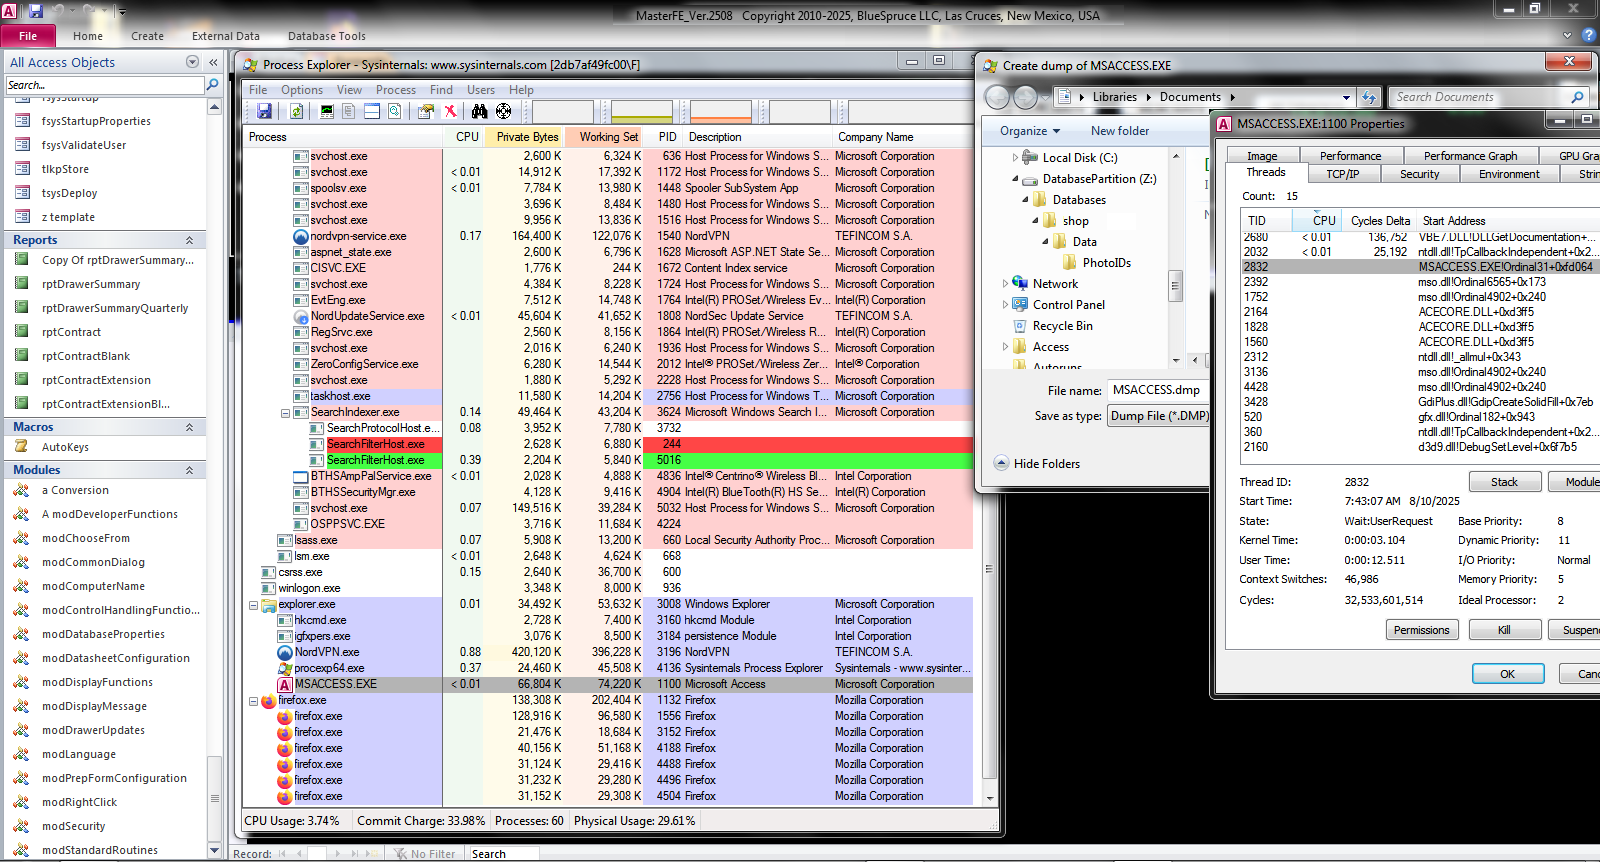Open System Information from the toolbar graph icon
Image resolution: width=1600 pixels, height=862 pixels.
[x=327, y=111]
